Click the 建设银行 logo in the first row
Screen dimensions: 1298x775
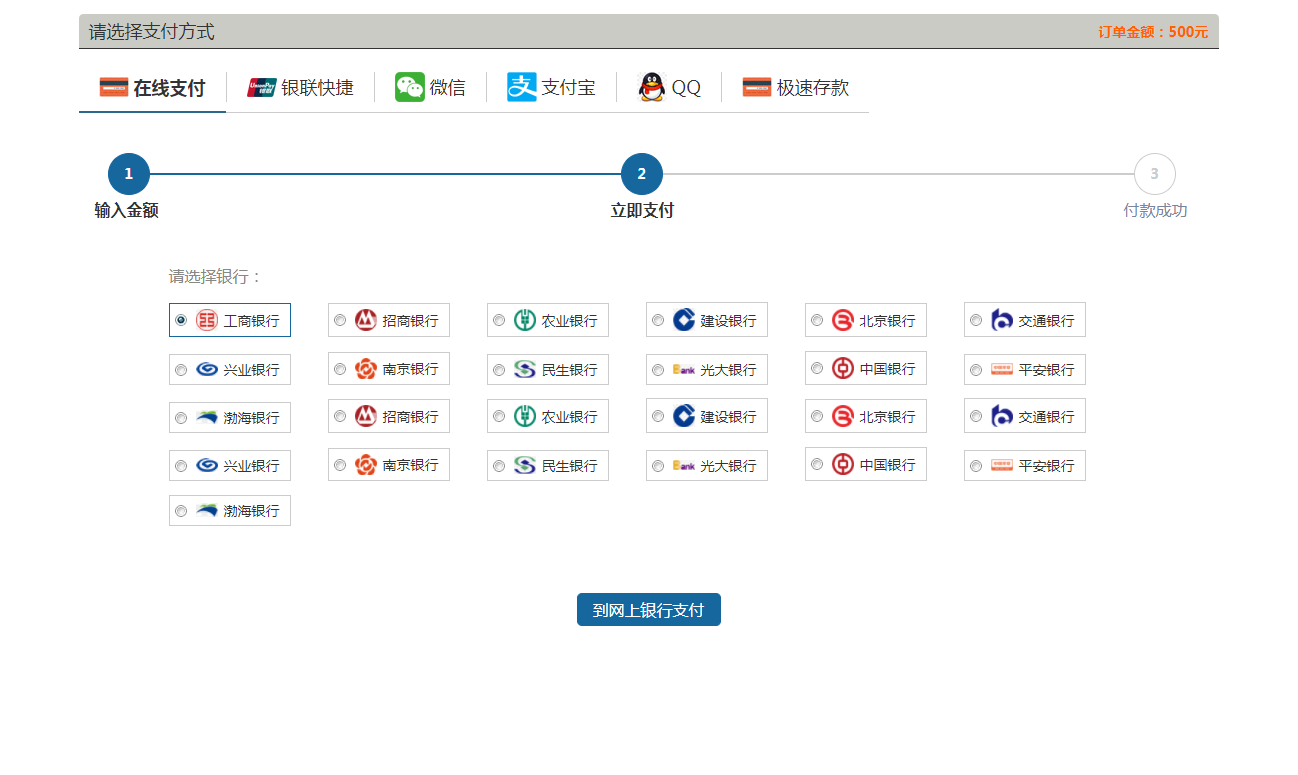[684, 320]
